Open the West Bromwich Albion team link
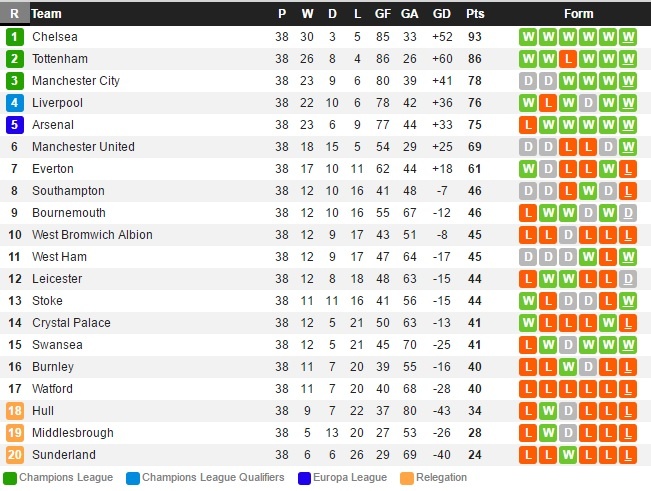 pos(92,235)
